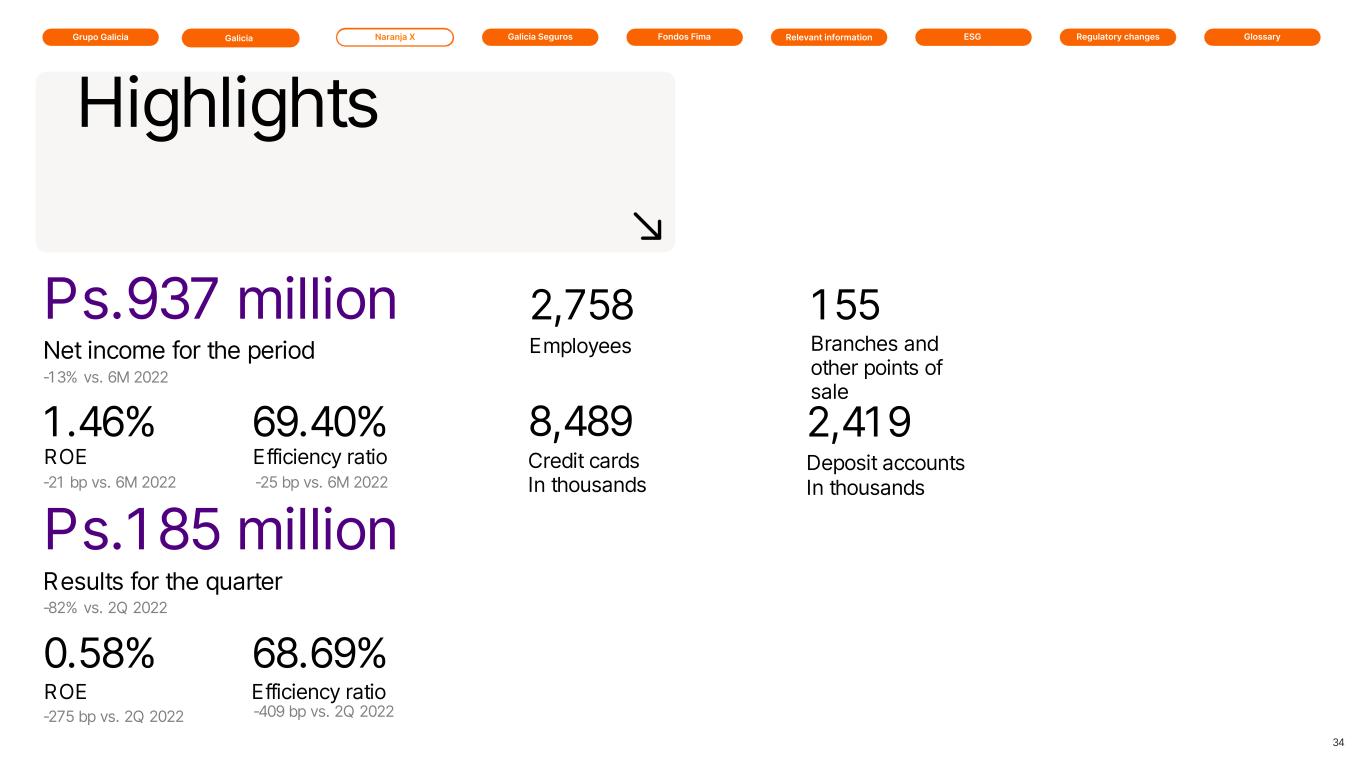This screenshot has width=1365, height=768.
Task: Click the Highlights slide title
Action: [x=227, y=105]
